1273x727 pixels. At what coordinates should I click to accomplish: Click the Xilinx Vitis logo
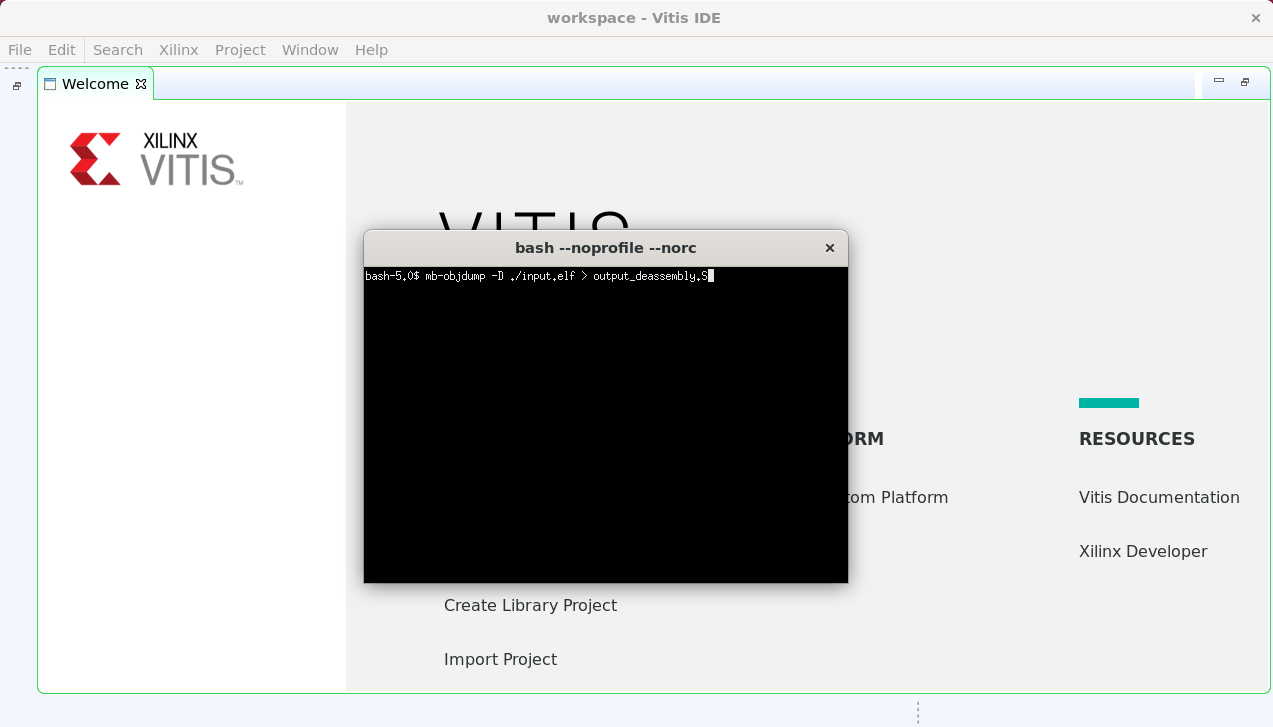point(155,157)
